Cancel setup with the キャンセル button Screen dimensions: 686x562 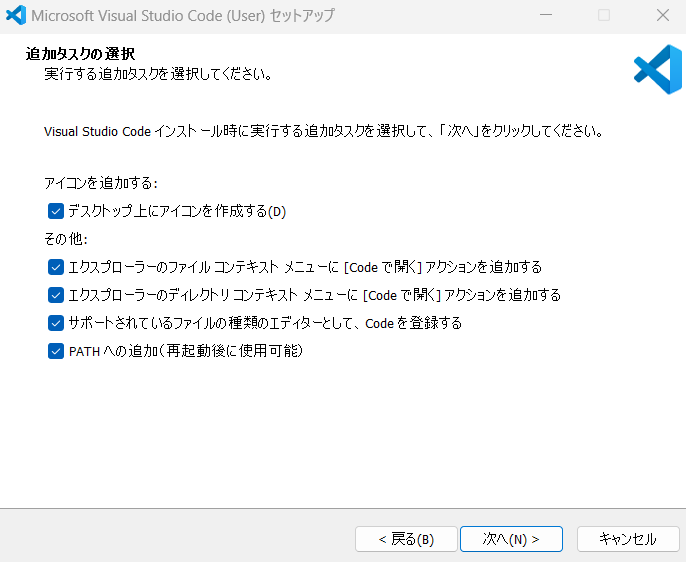[x=628, y=539]
